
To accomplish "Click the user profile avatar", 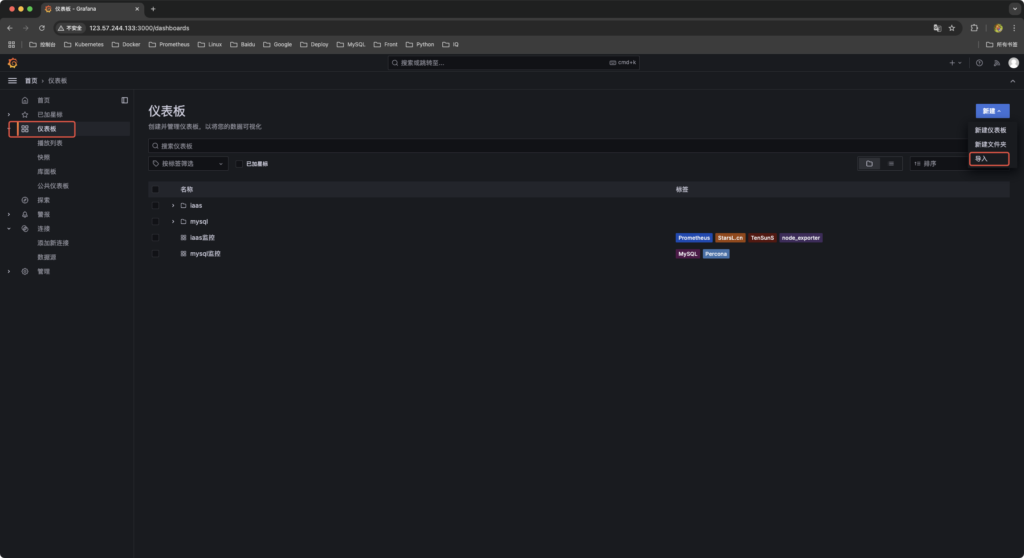I will point(1013,63).
